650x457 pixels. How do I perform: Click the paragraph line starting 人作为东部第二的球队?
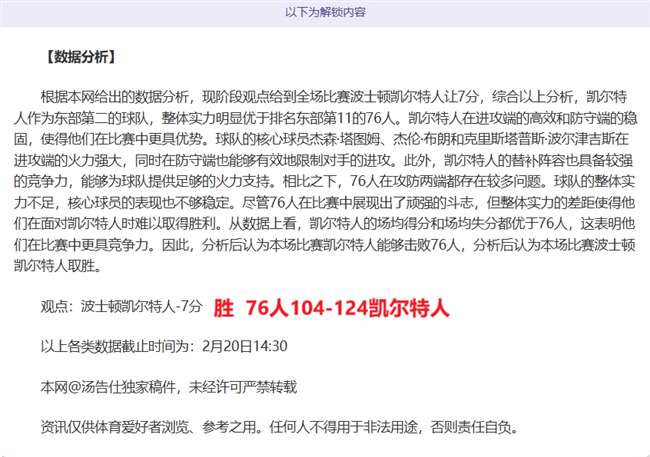(325, 119)
